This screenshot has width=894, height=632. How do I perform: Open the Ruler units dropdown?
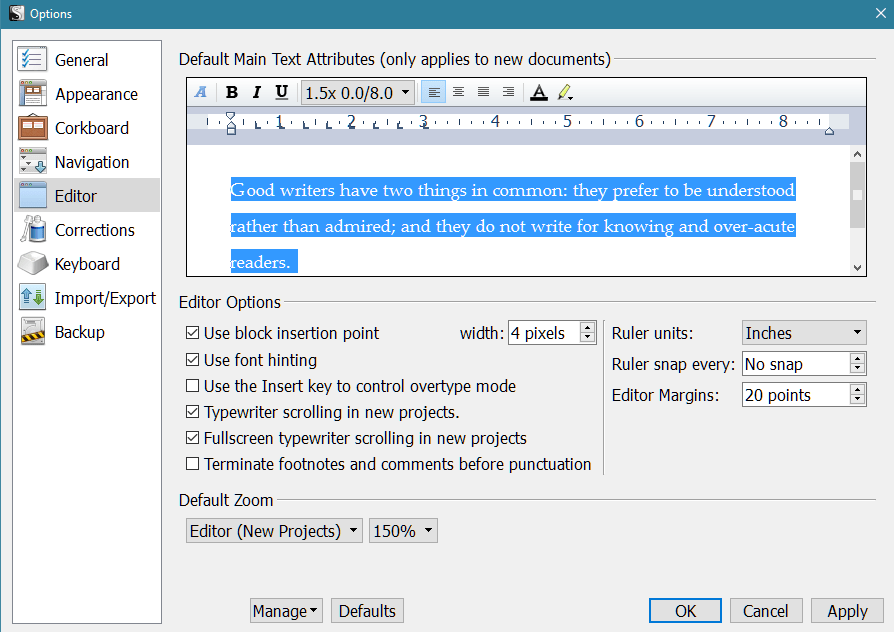[x=804, y=332]
